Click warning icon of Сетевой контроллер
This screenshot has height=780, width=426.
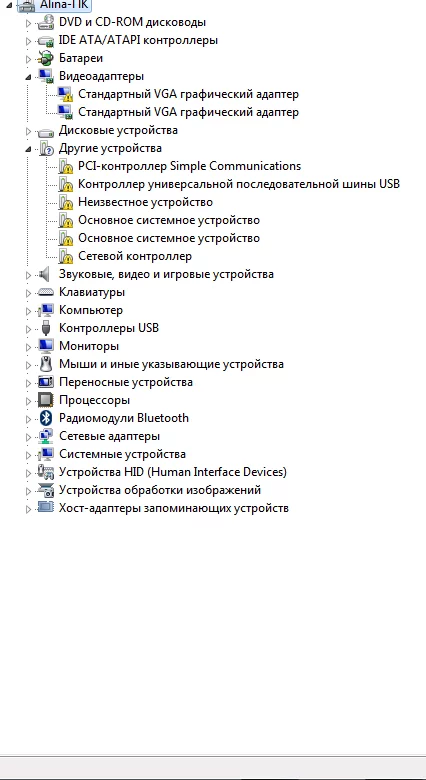coord(66,257)
